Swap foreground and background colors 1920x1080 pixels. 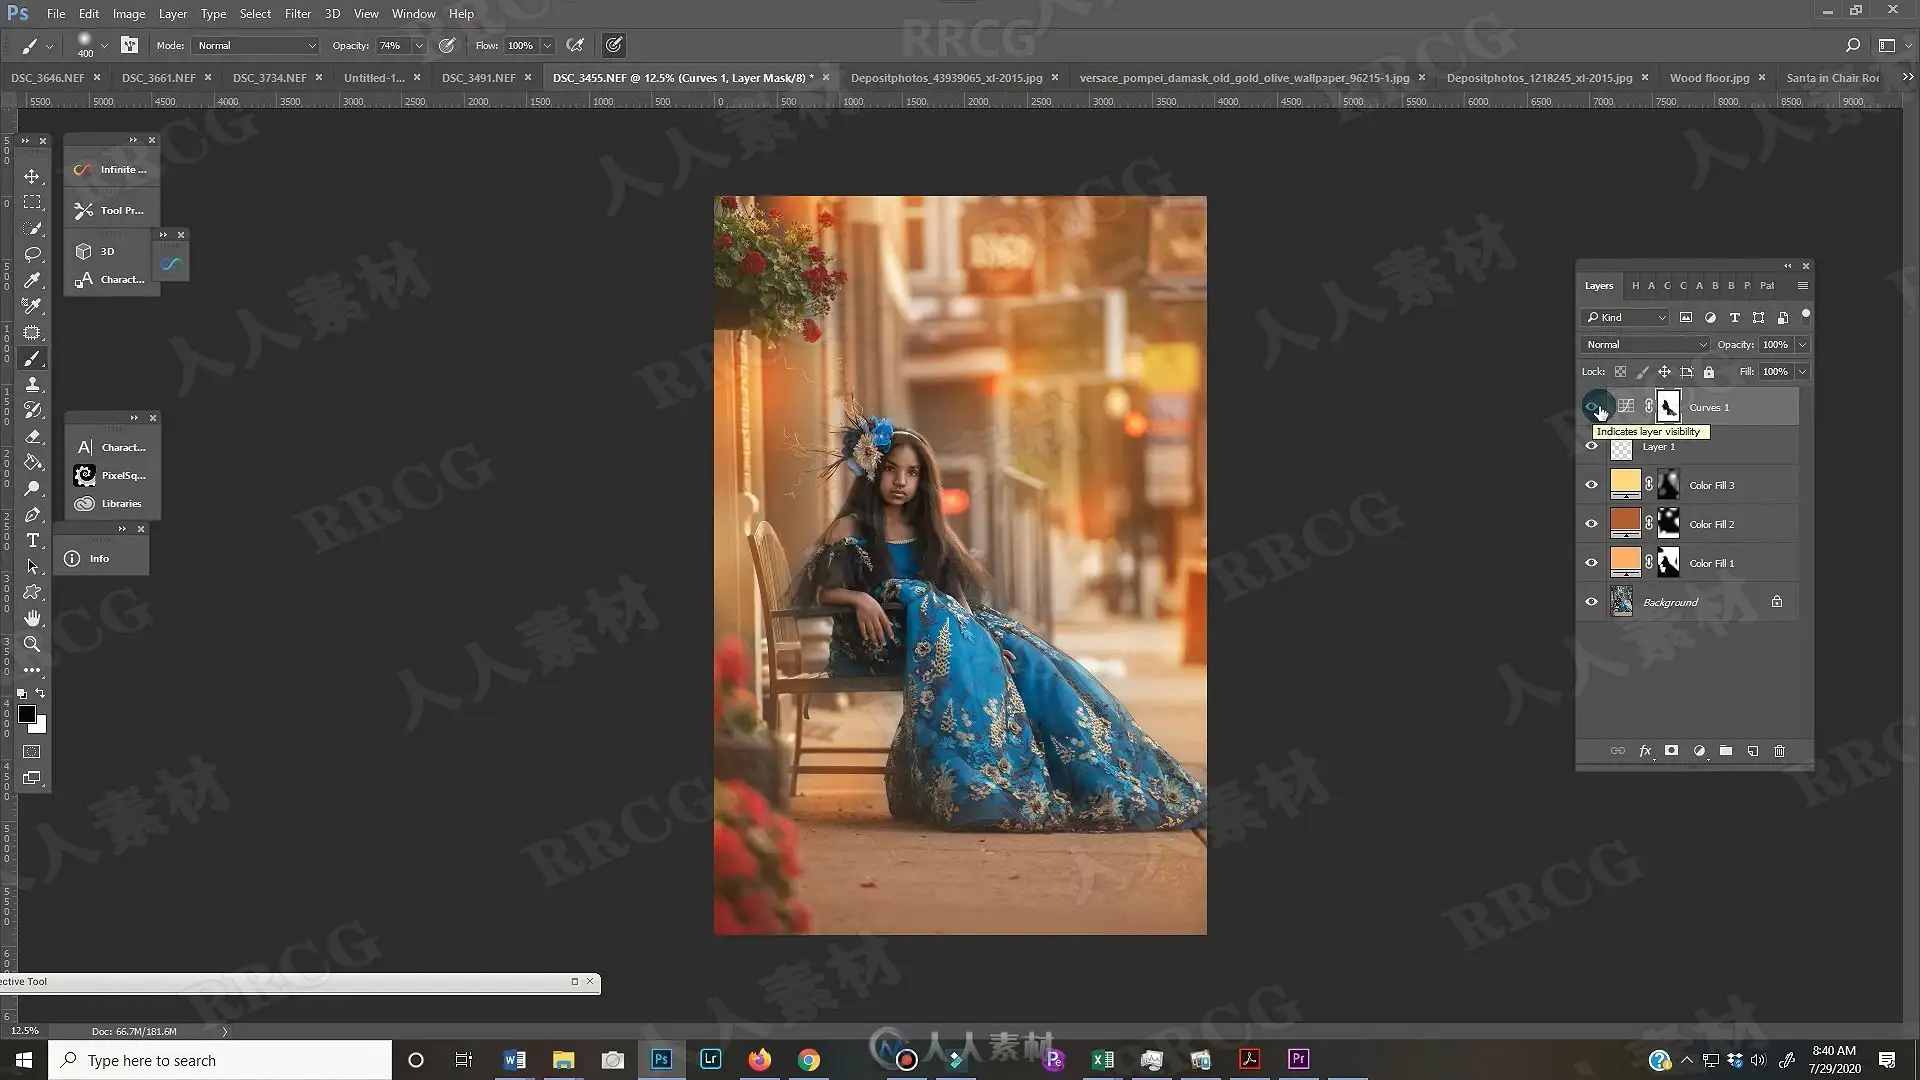pyautogui.click(x=40, y=693)
